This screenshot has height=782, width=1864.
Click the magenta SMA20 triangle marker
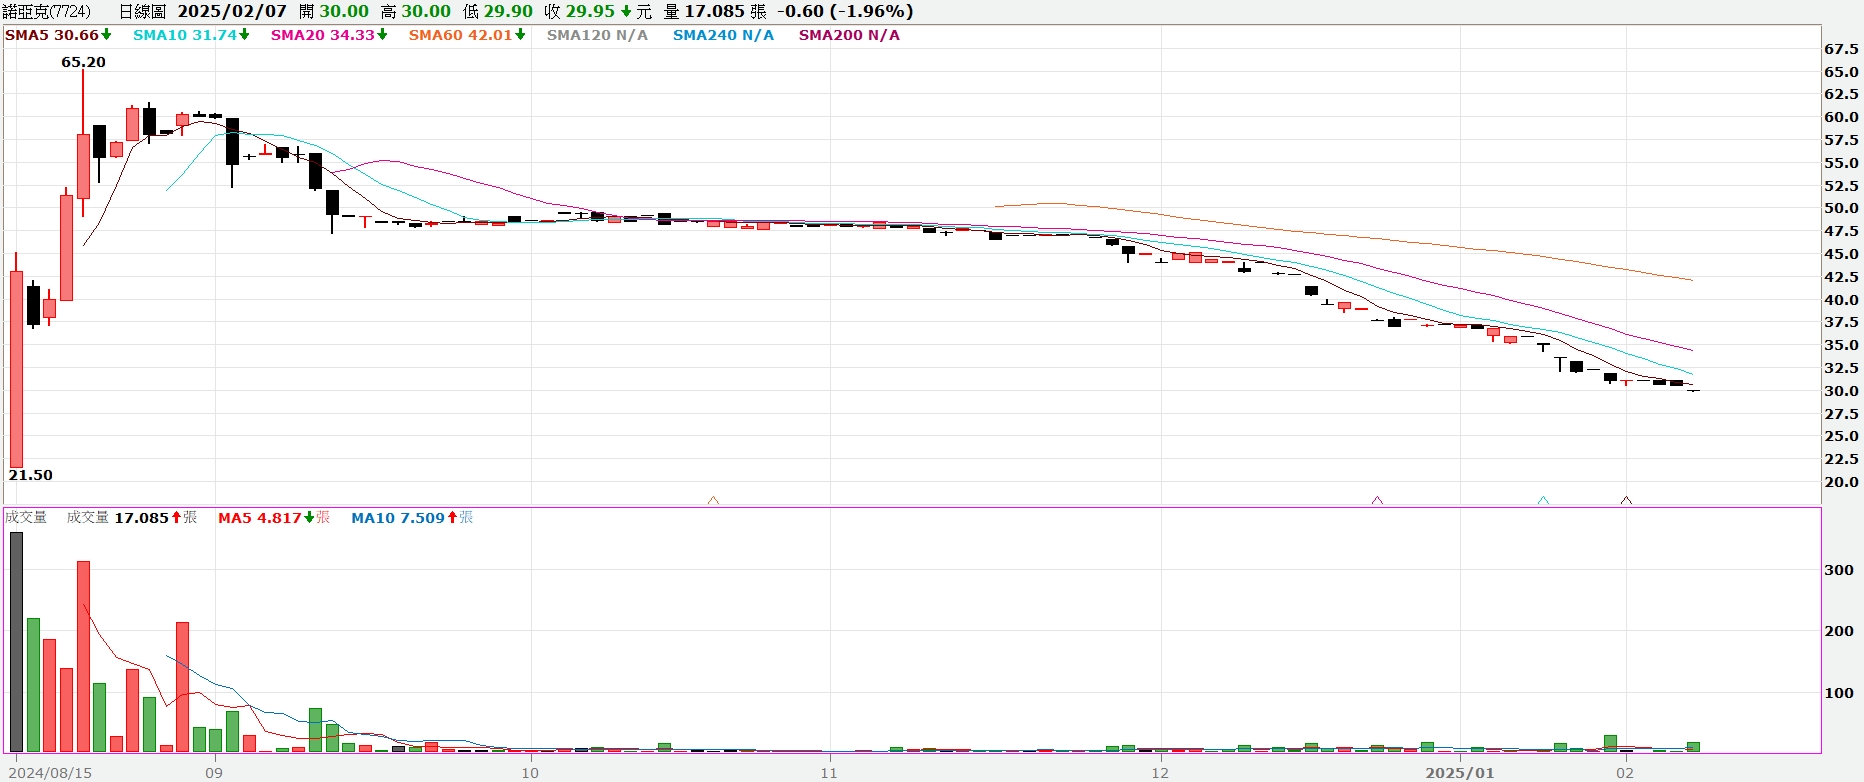click(x=1377, y=500)
